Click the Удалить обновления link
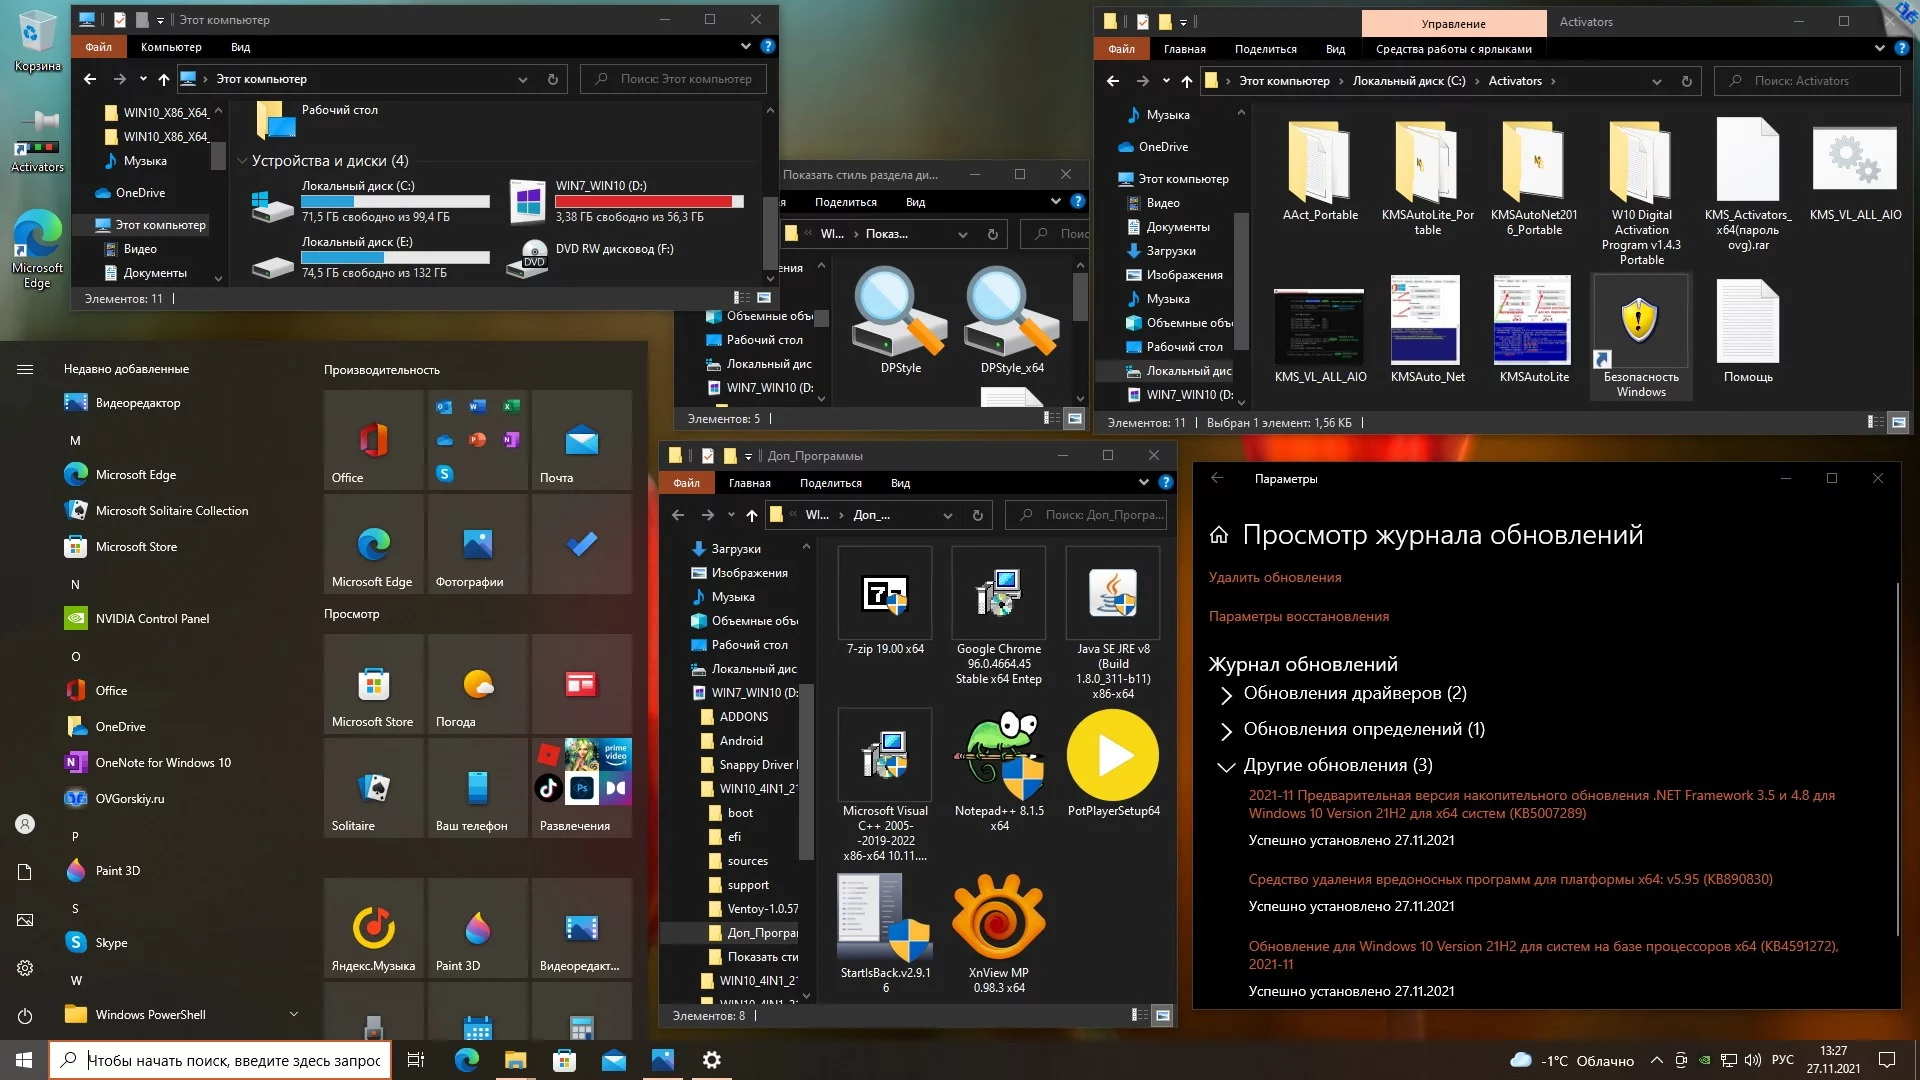 pyautogui.click(x=1275, y=577)
